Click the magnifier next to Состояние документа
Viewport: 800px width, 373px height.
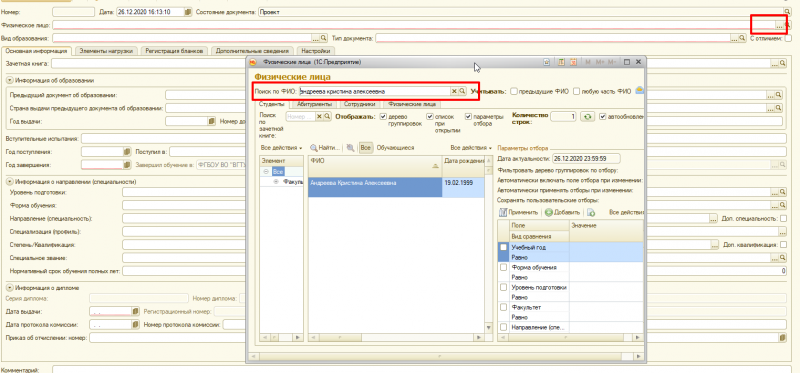coord(787,12)
